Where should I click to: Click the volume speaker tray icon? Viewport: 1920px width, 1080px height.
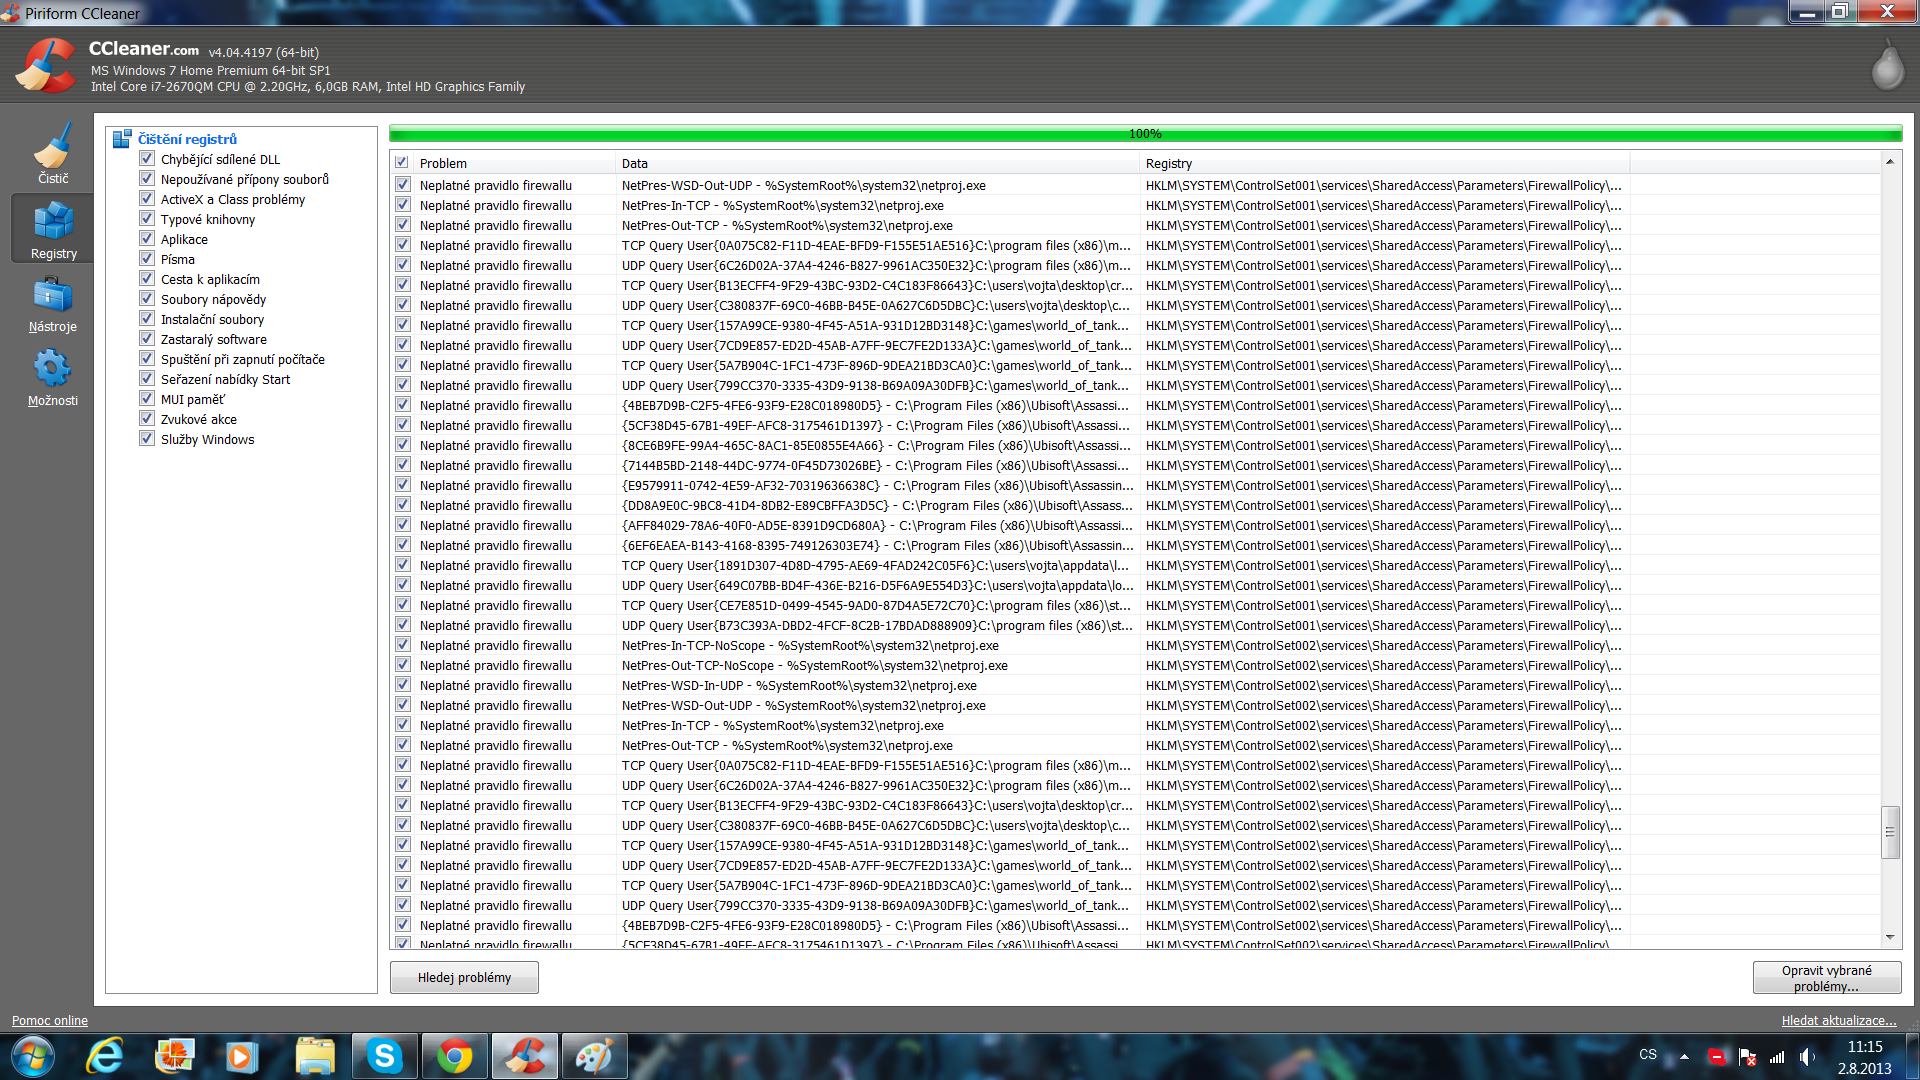click(x=1807, y=1056)
